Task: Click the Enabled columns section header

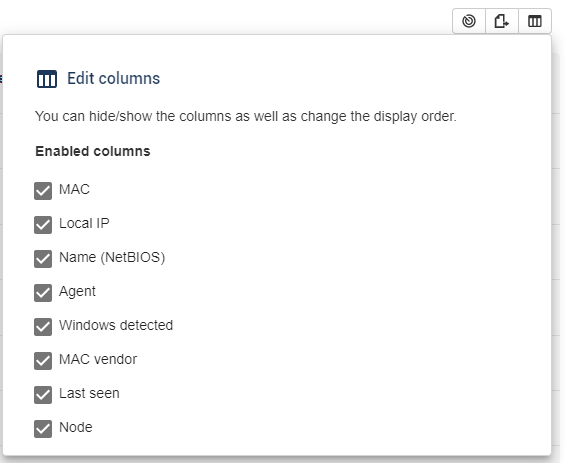Action: click(x=93, y=151)
